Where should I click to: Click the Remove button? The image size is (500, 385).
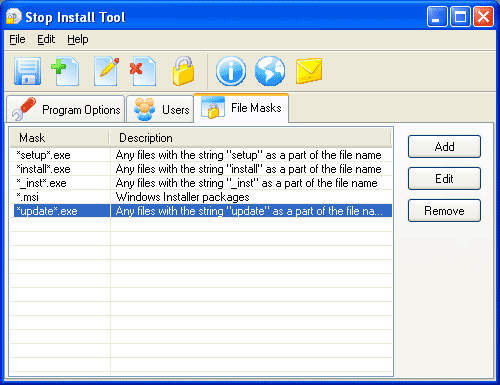(x=444, y=210)
